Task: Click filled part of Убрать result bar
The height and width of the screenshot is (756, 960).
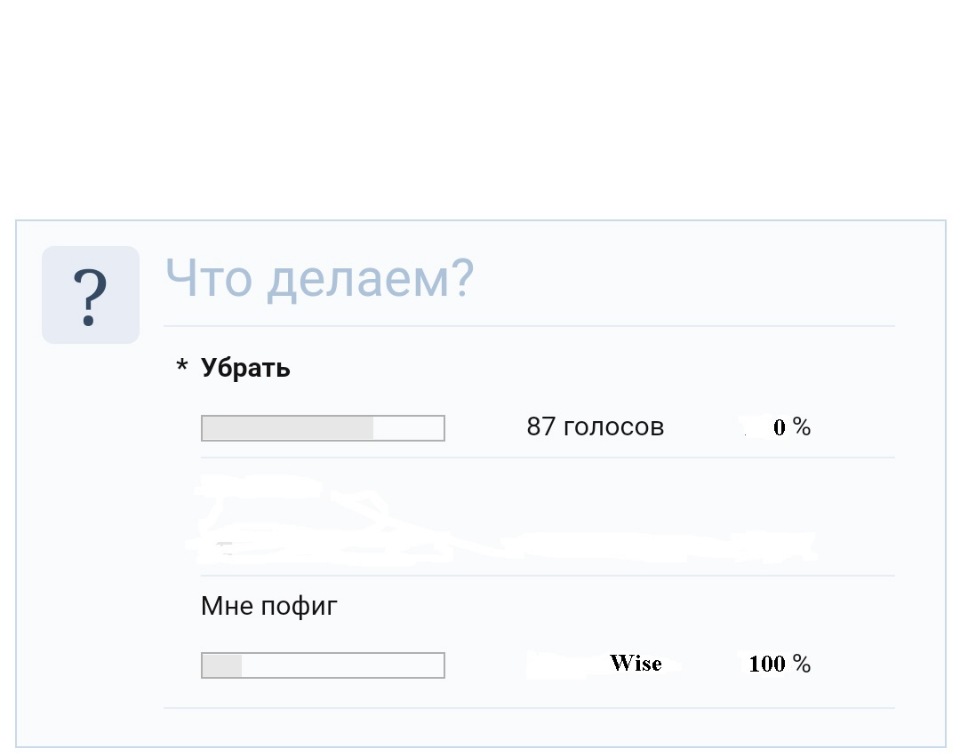Action: [x=287, y=429]
